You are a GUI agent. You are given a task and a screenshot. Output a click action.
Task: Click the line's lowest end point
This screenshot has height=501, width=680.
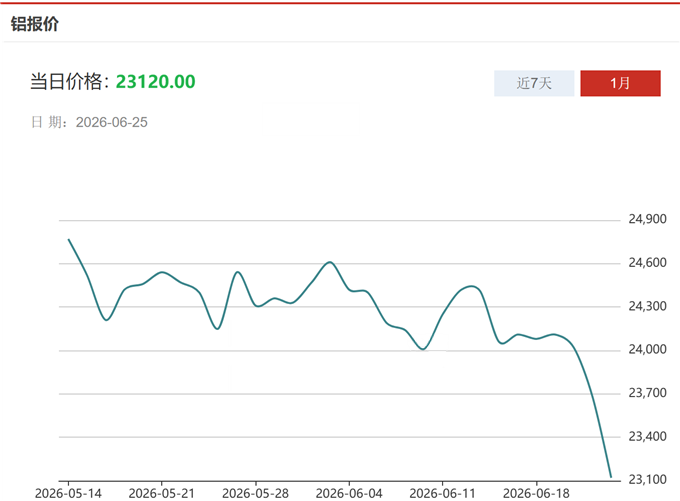click(x=611, y=477)
